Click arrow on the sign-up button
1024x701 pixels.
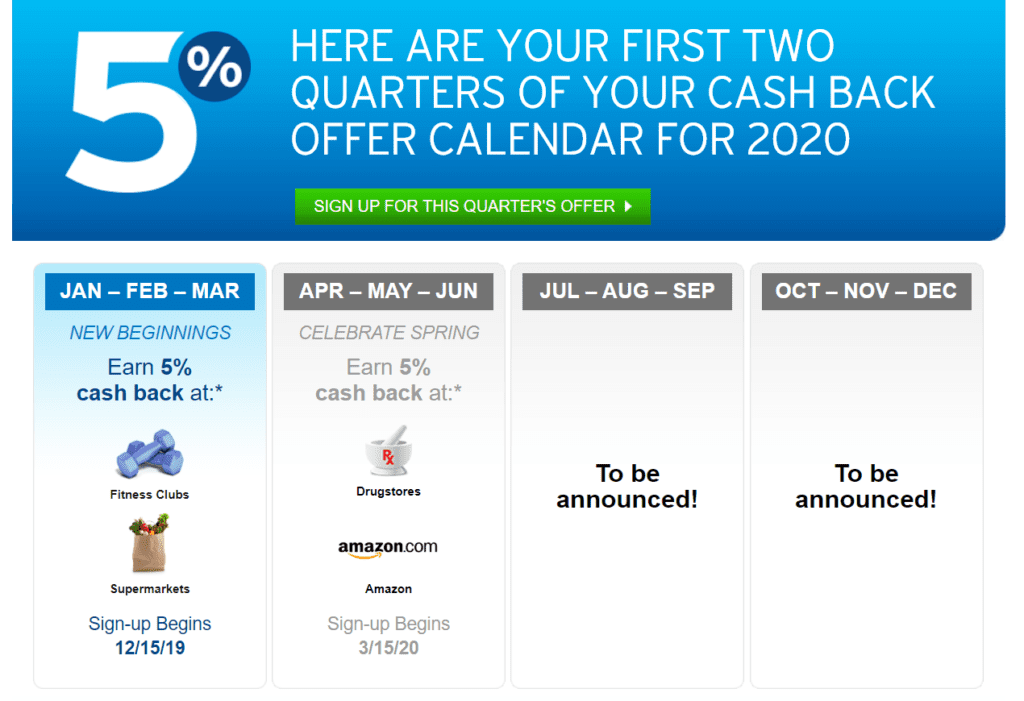pyautogui.click(x=628, y=206)
